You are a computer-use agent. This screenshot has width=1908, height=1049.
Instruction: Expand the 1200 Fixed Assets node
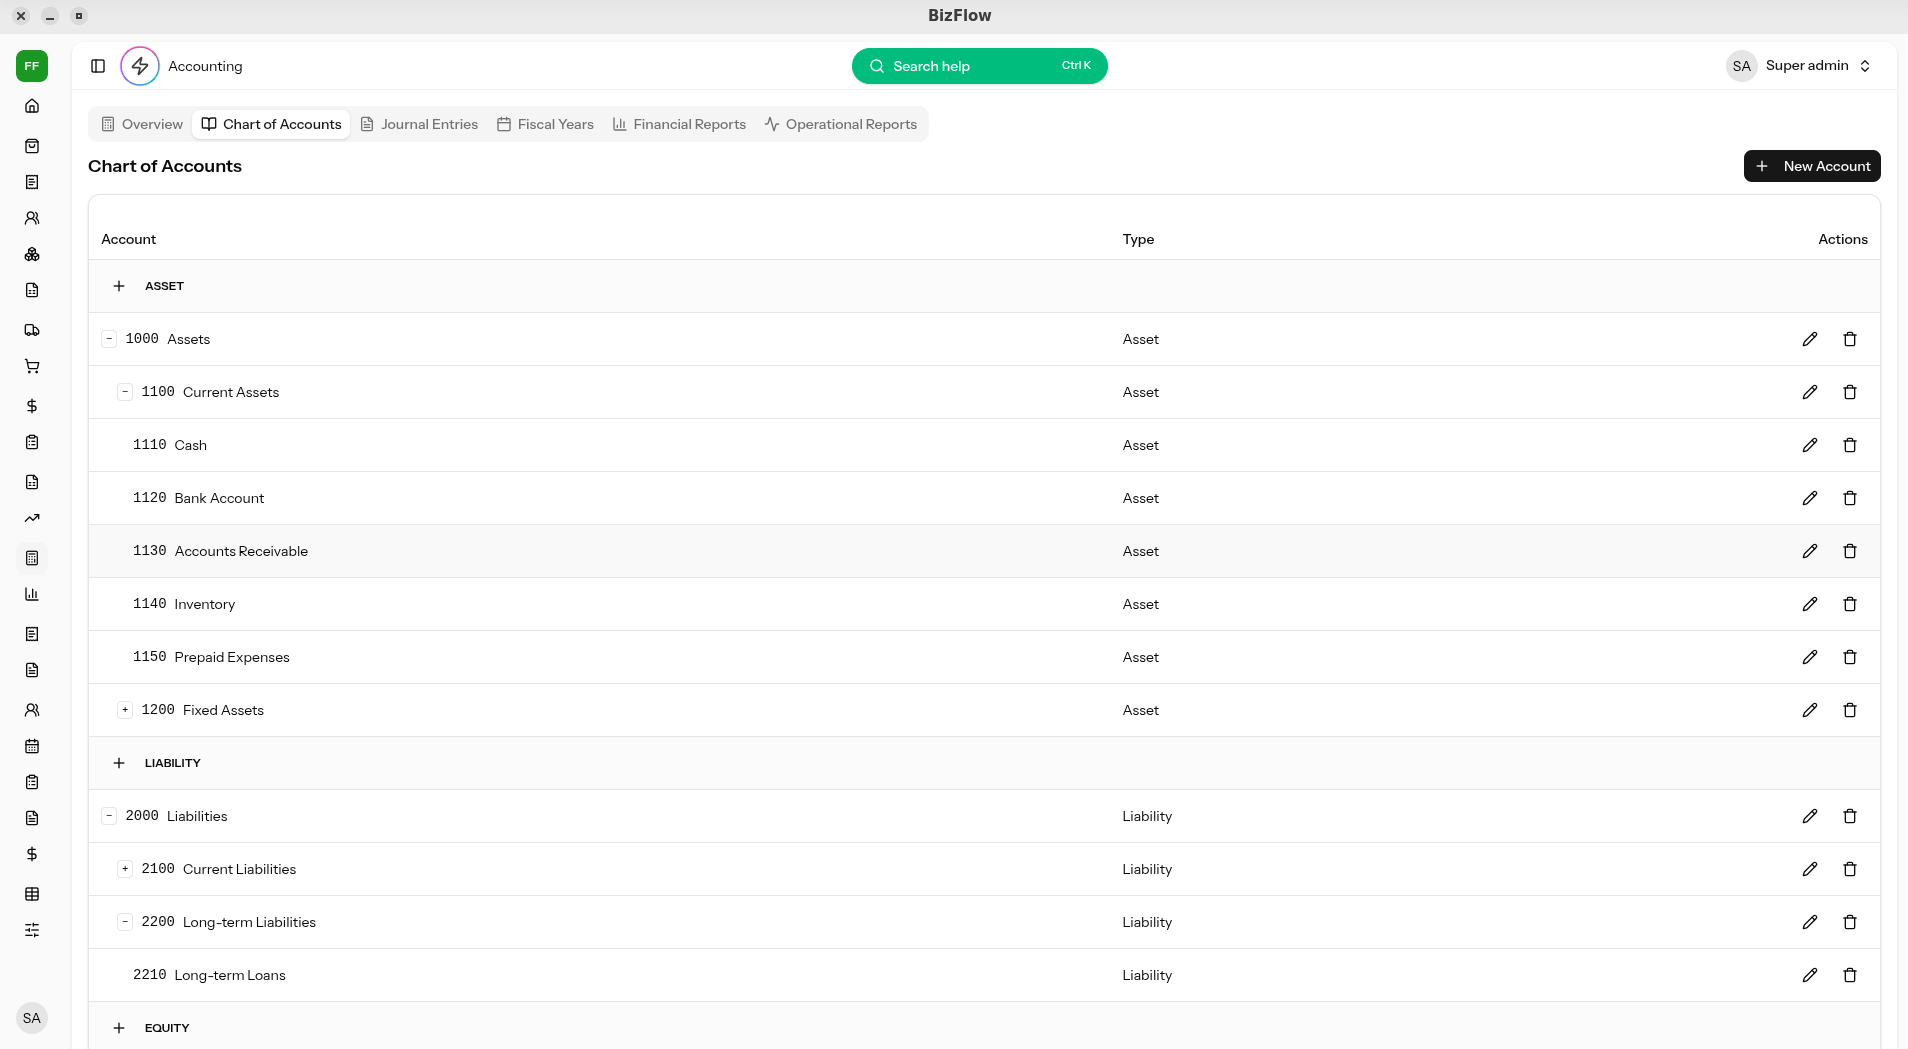point(125,710)
